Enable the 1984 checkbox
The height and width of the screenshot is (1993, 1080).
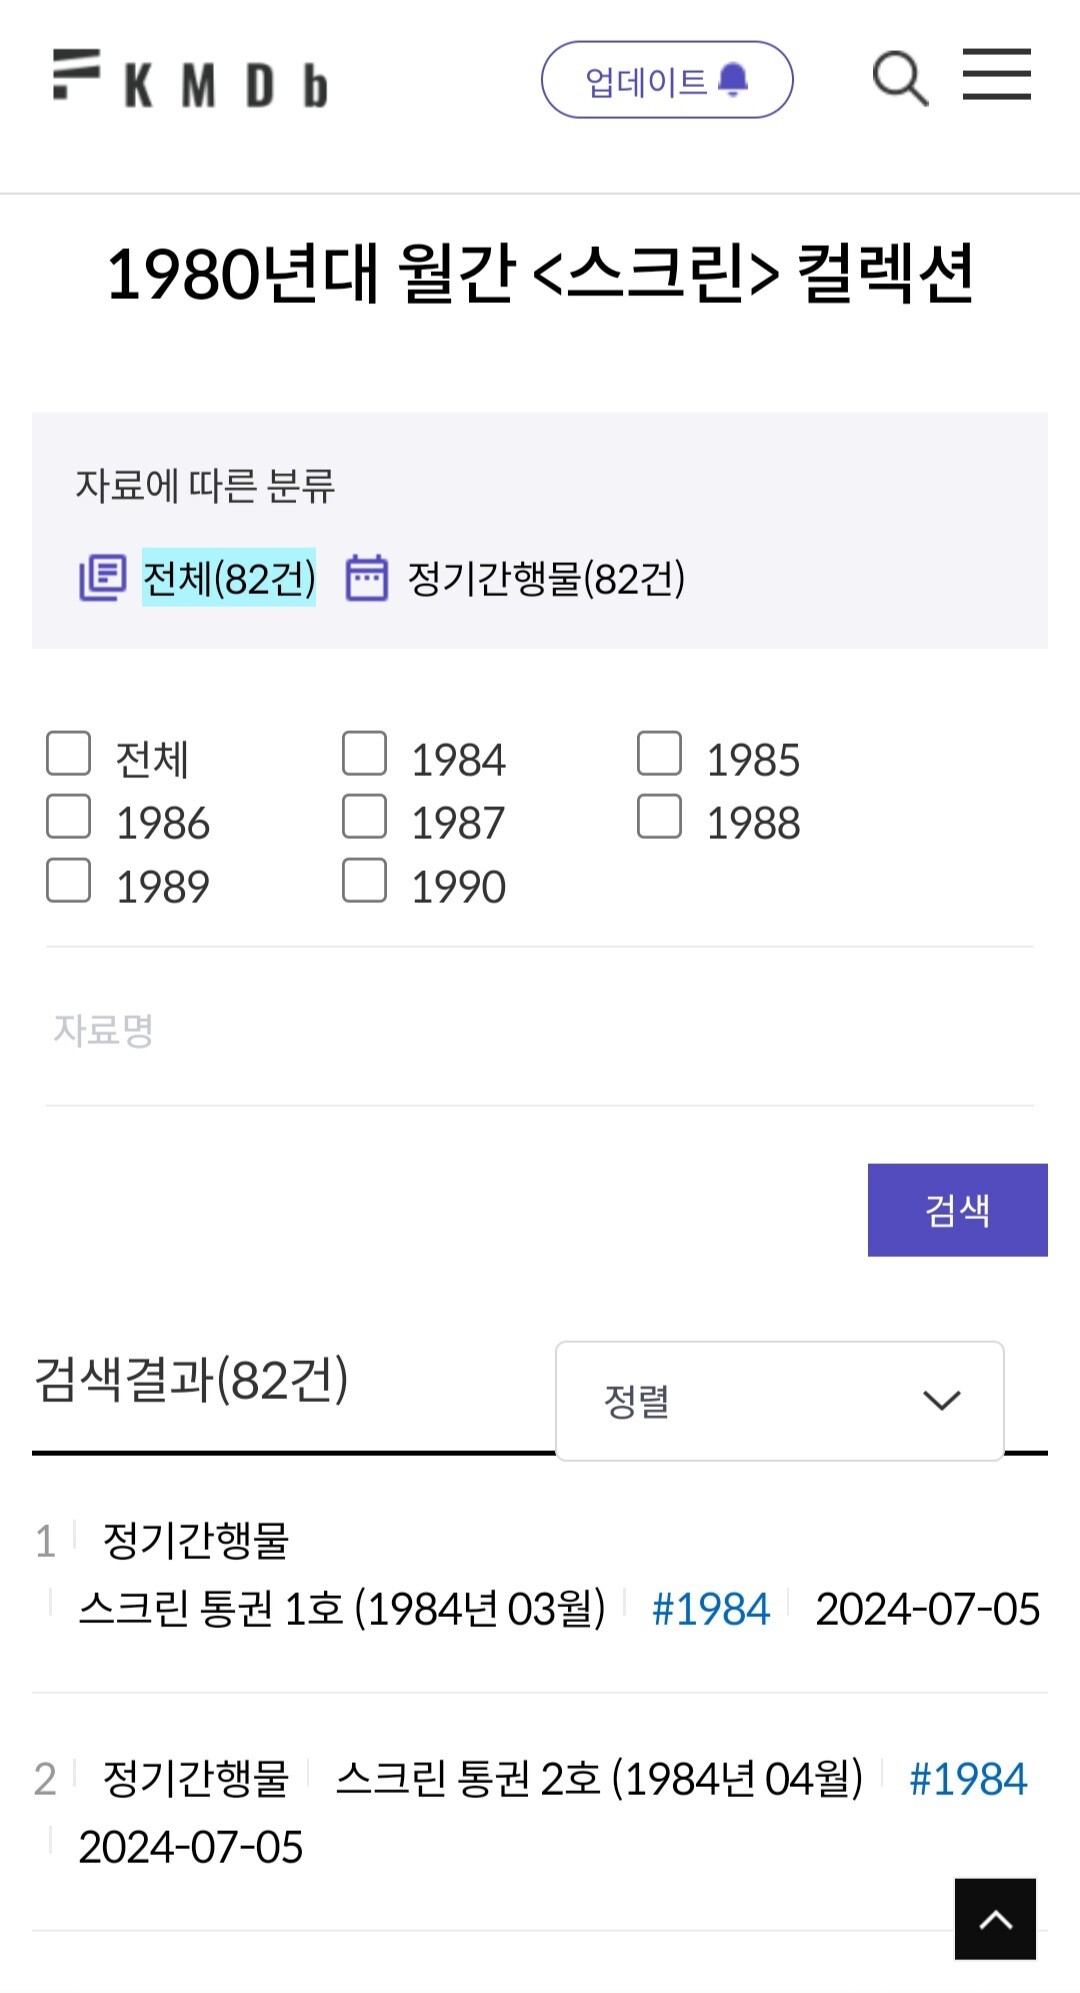click(x=364, y=754)
